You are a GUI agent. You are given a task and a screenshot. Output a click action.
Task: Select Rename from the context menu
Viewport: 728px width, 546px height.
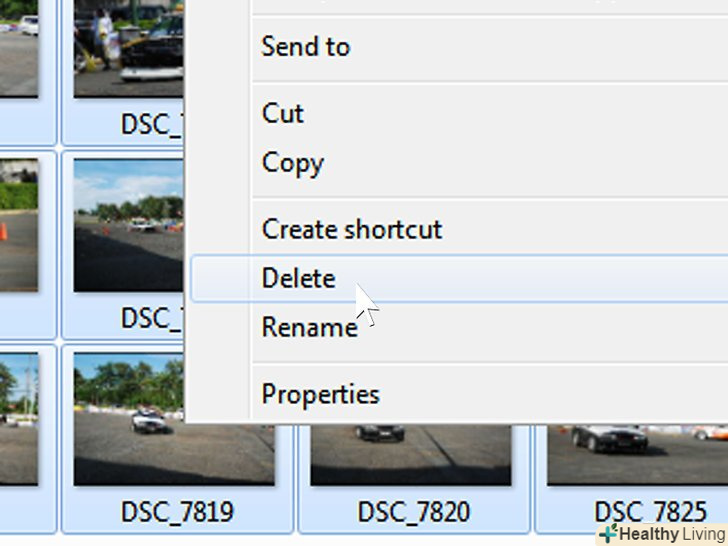point(309,327)
